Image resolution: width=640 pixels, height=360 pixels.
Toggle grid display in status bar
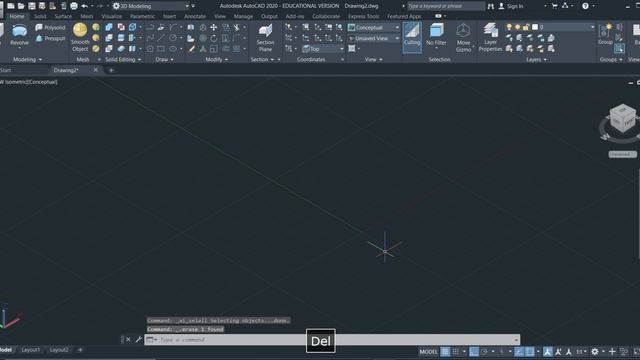click(x=445, y=351)
